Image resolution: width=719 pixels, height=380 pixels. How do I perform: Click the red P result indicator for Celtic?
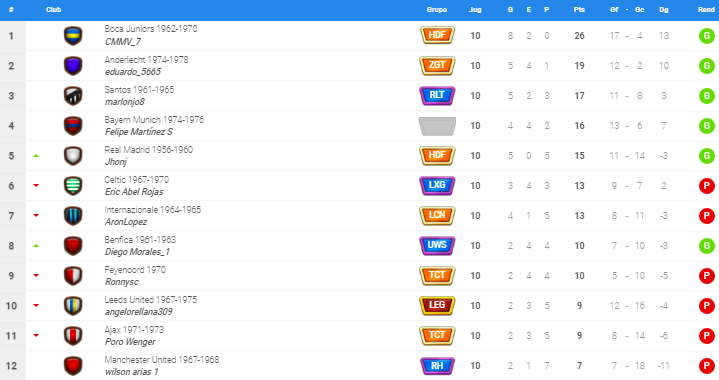[x=707, y=186]
